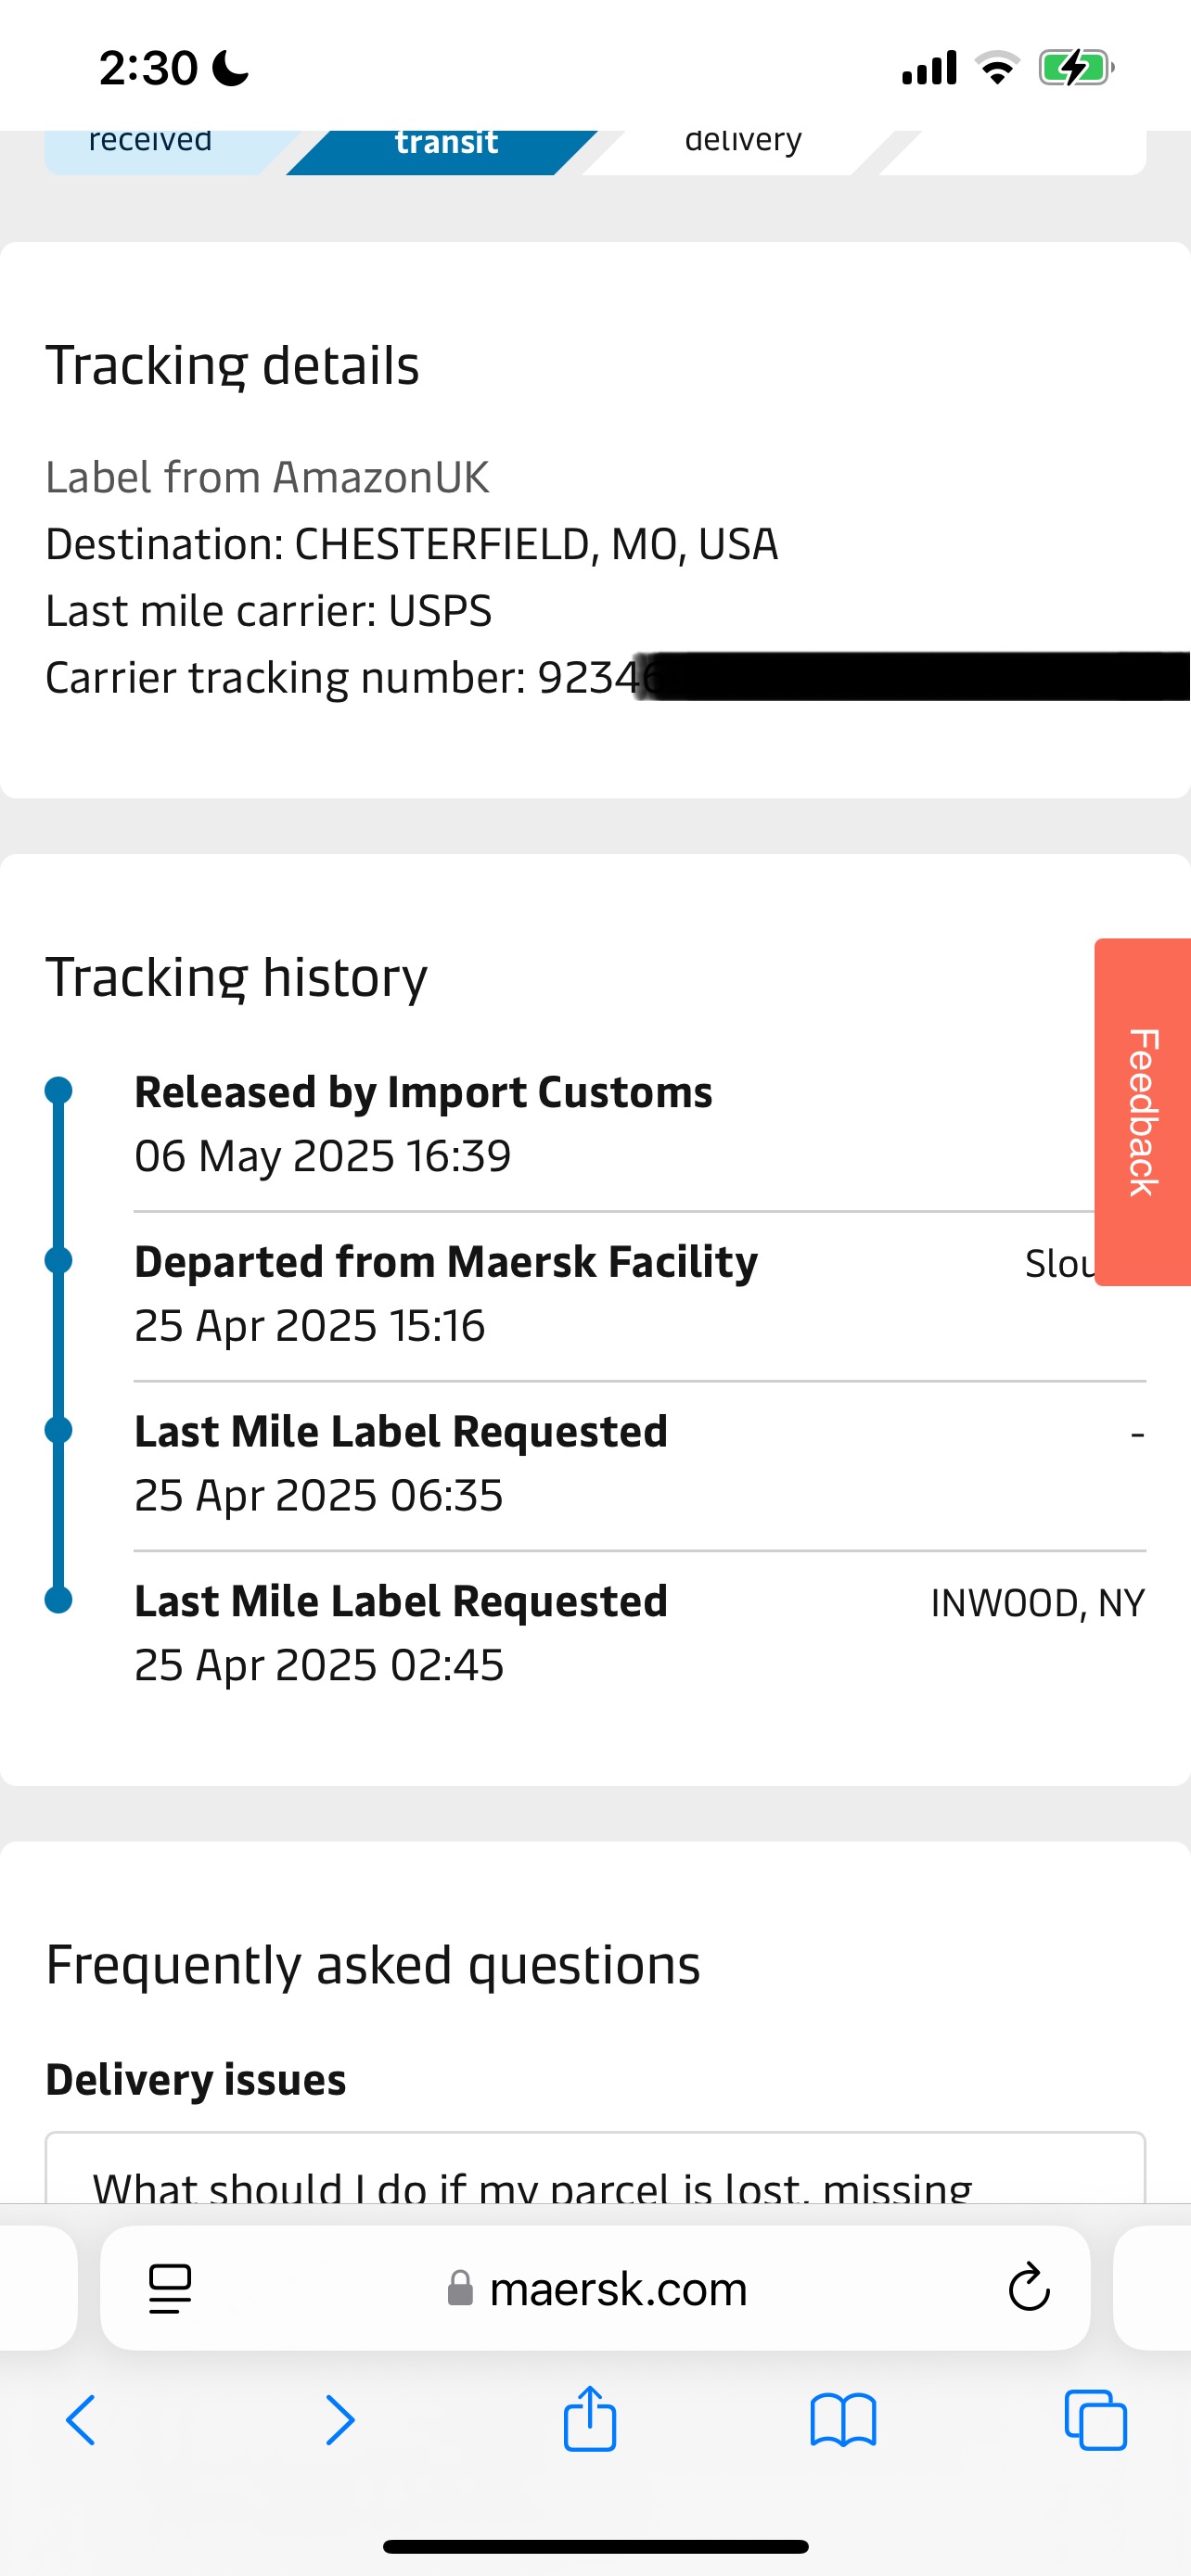Select the Released by Import Customs entry

tap(640, 1124)
